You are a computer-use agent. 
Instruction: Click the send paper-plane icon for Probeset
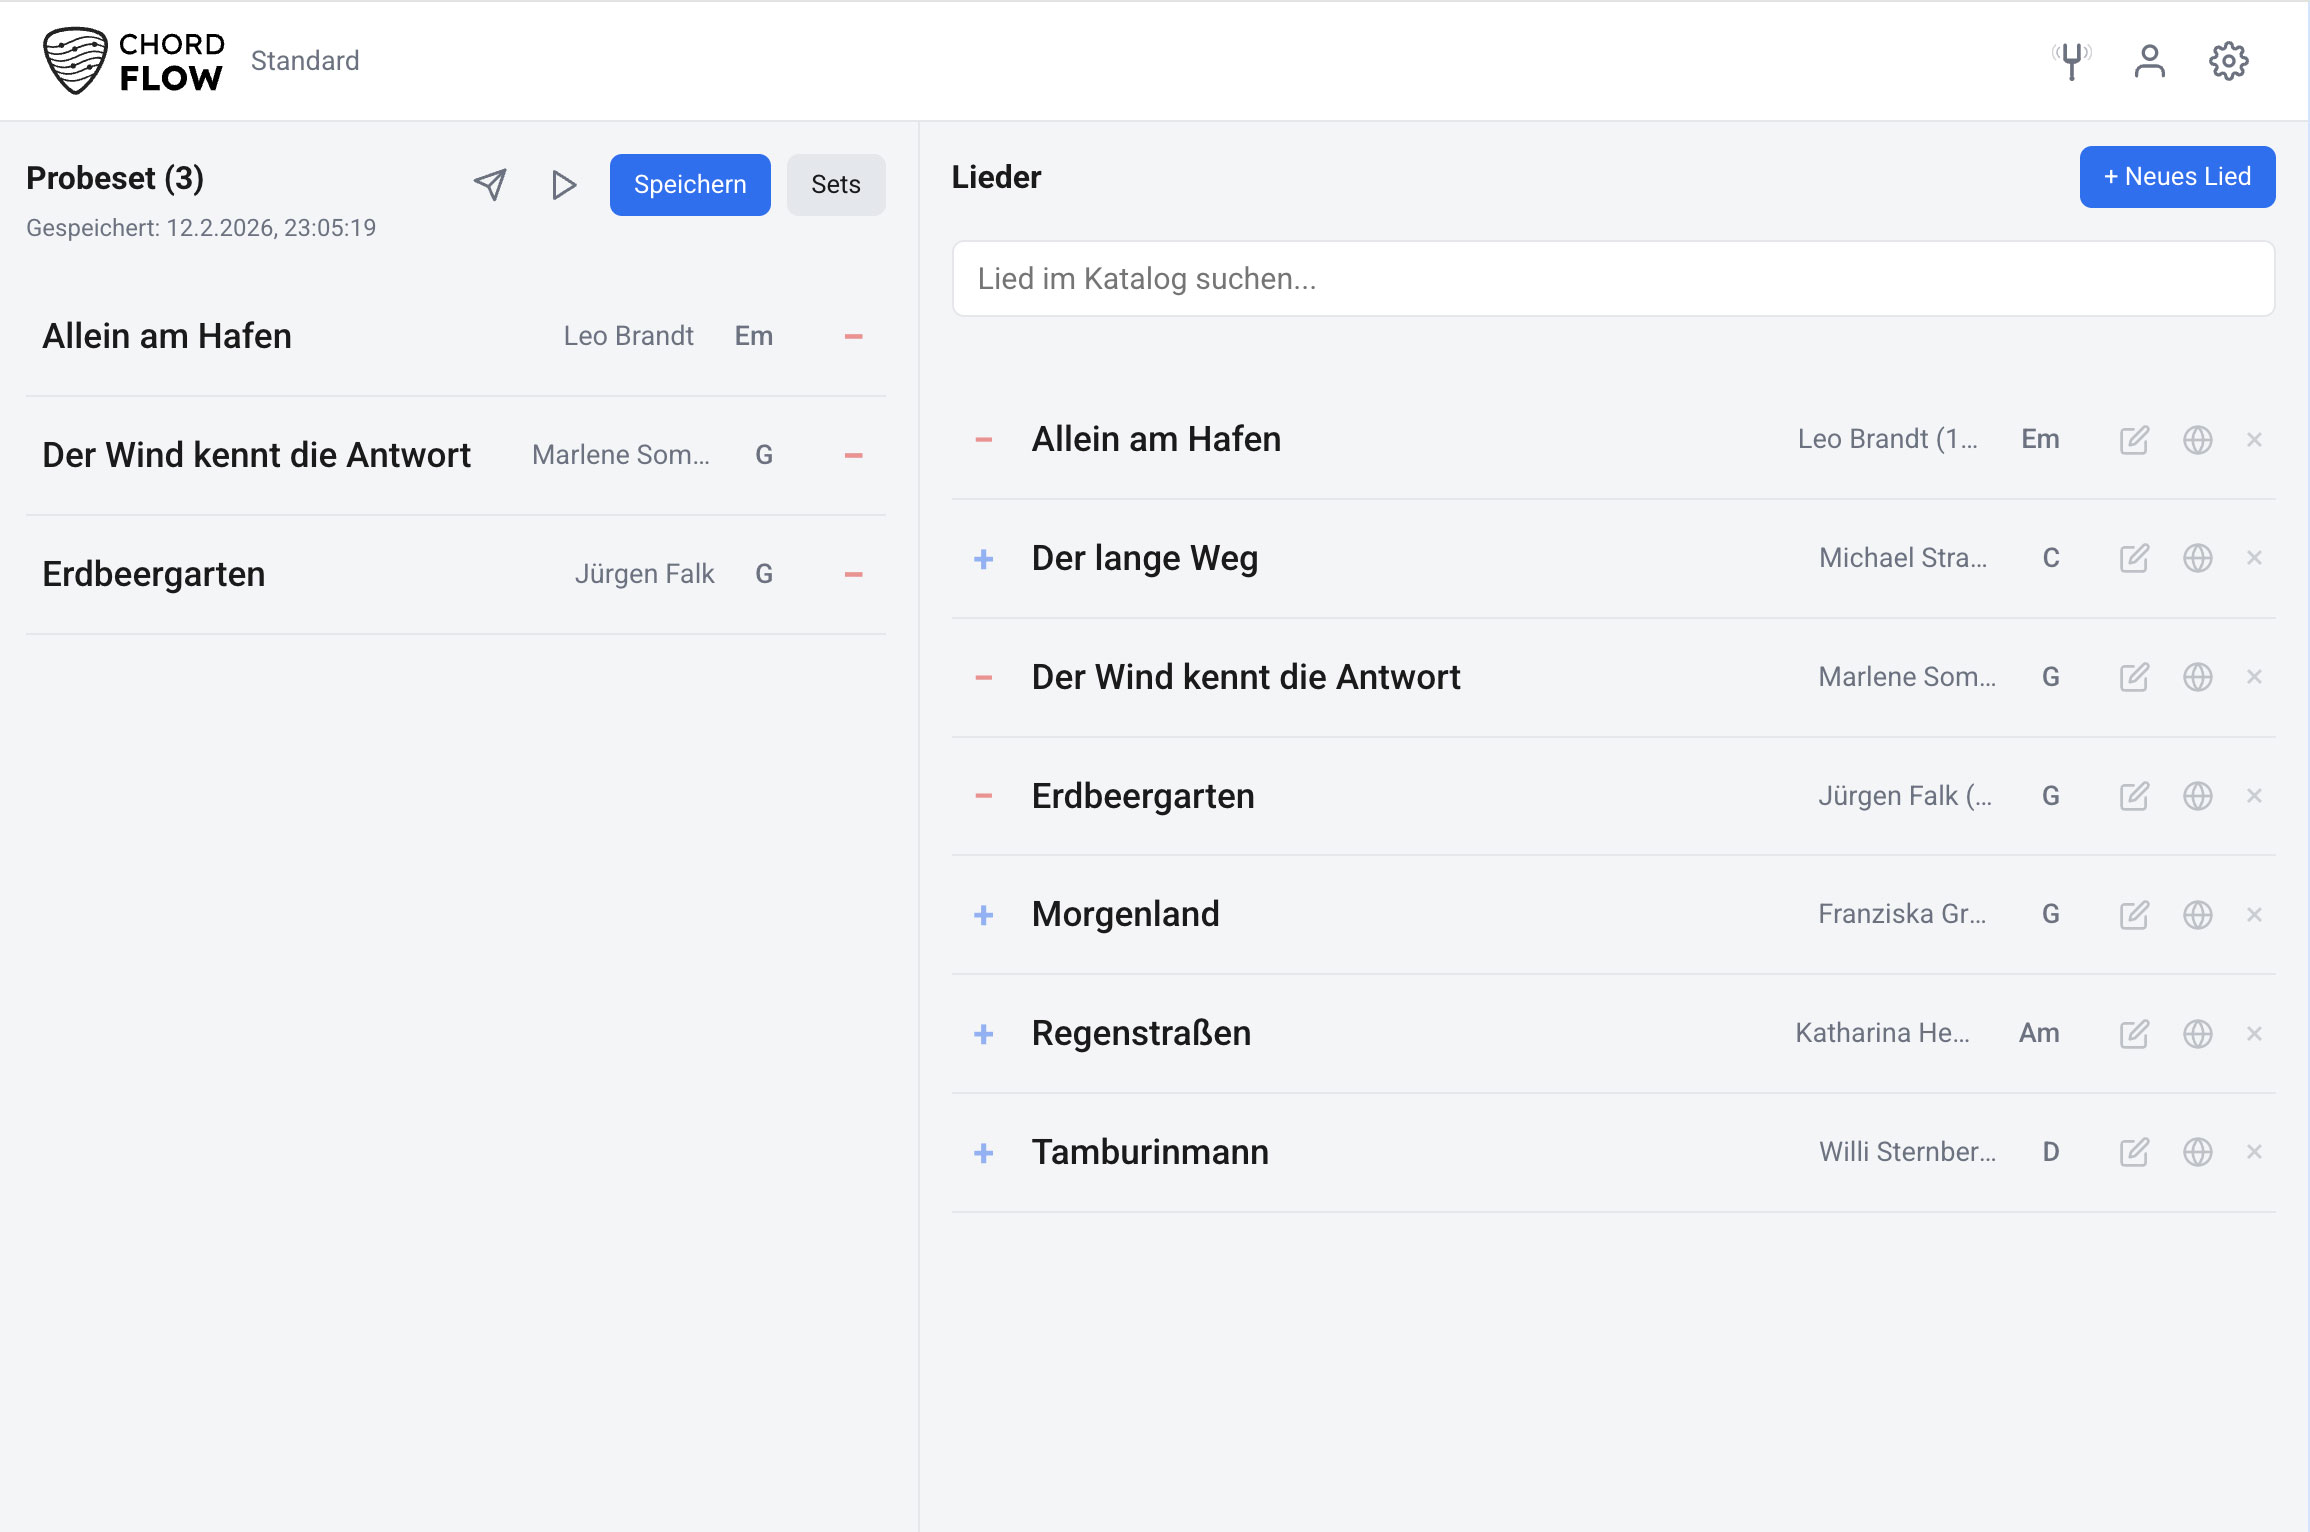[490, 184]
